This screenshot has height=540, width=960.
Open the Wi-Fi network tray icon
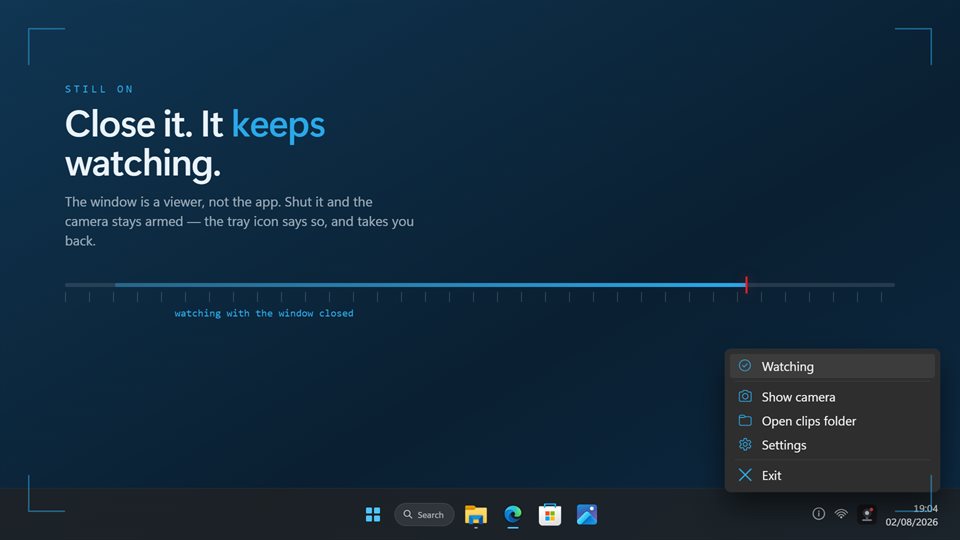841,514
